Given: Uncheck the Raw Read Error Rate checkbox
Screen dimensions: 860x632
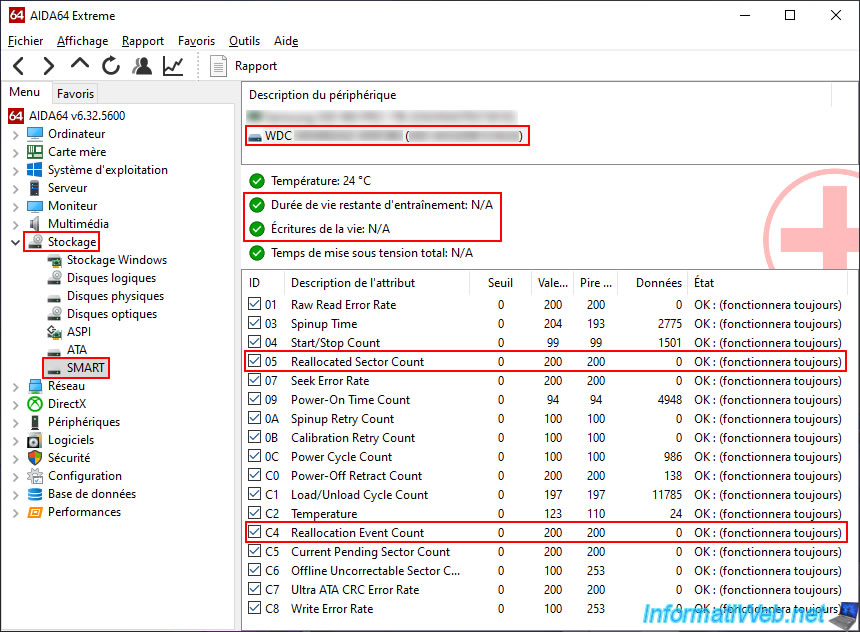Looking at the screenshot, I should [254, 305].
